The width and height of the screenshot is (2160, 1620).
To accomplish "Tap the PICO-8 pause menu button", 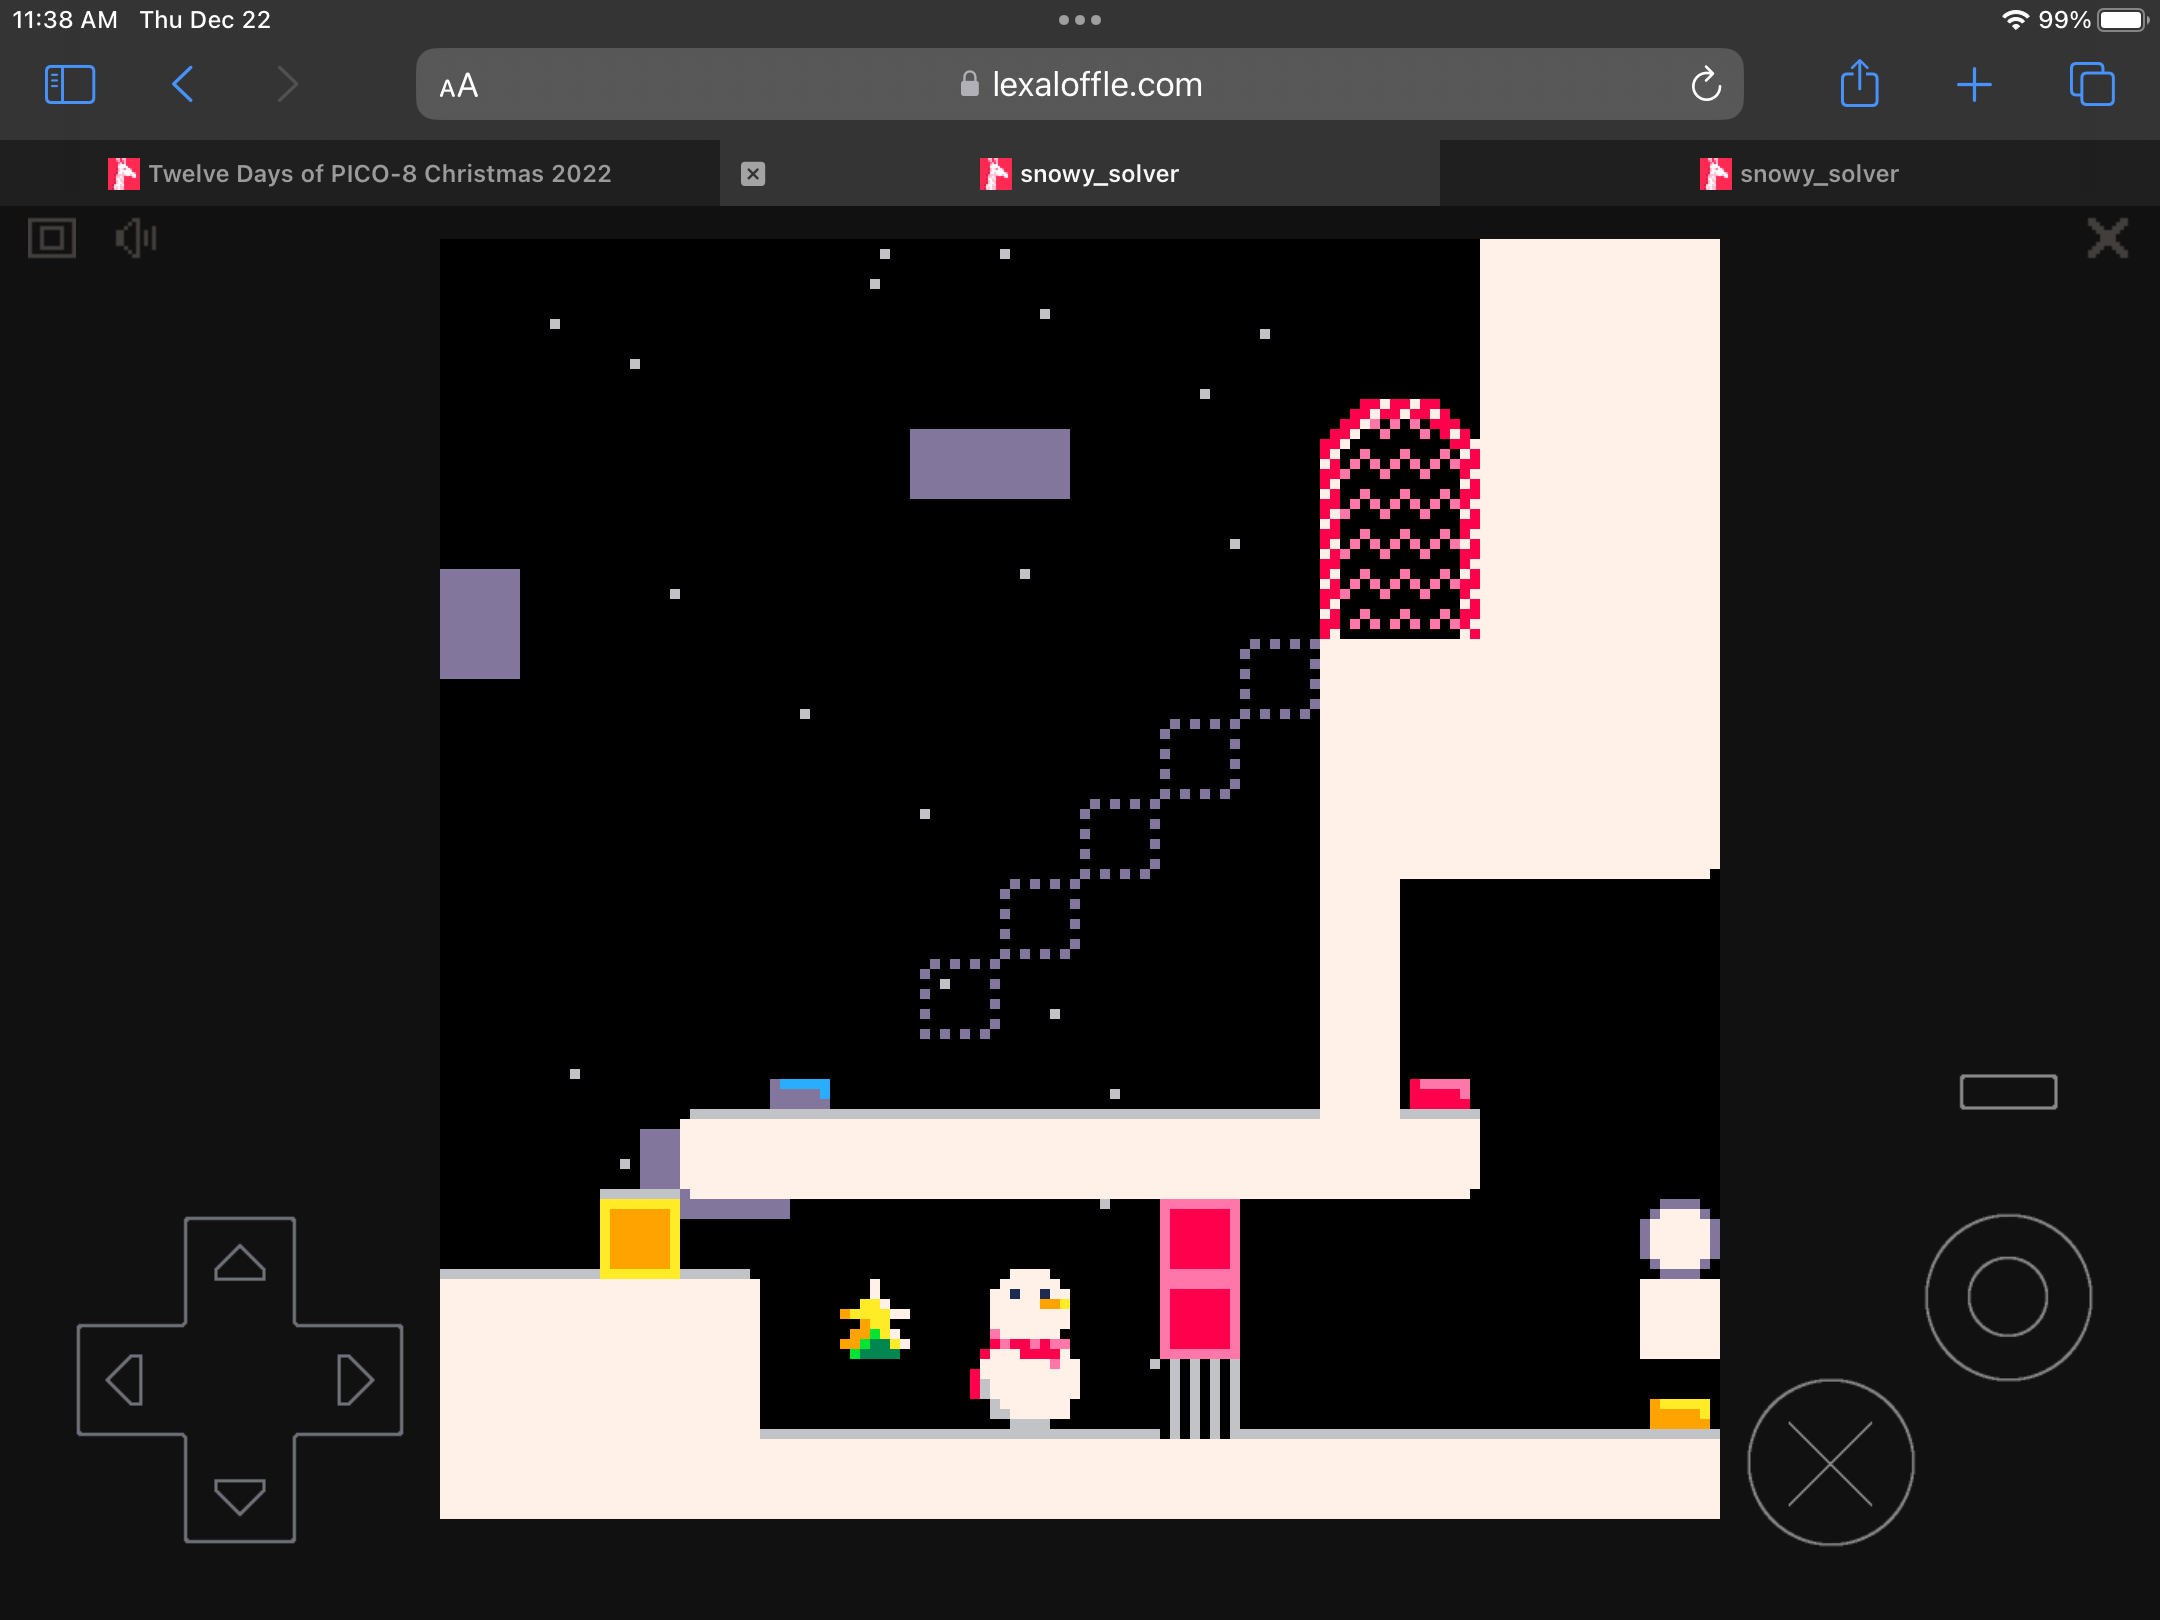I will 2008,1092.
